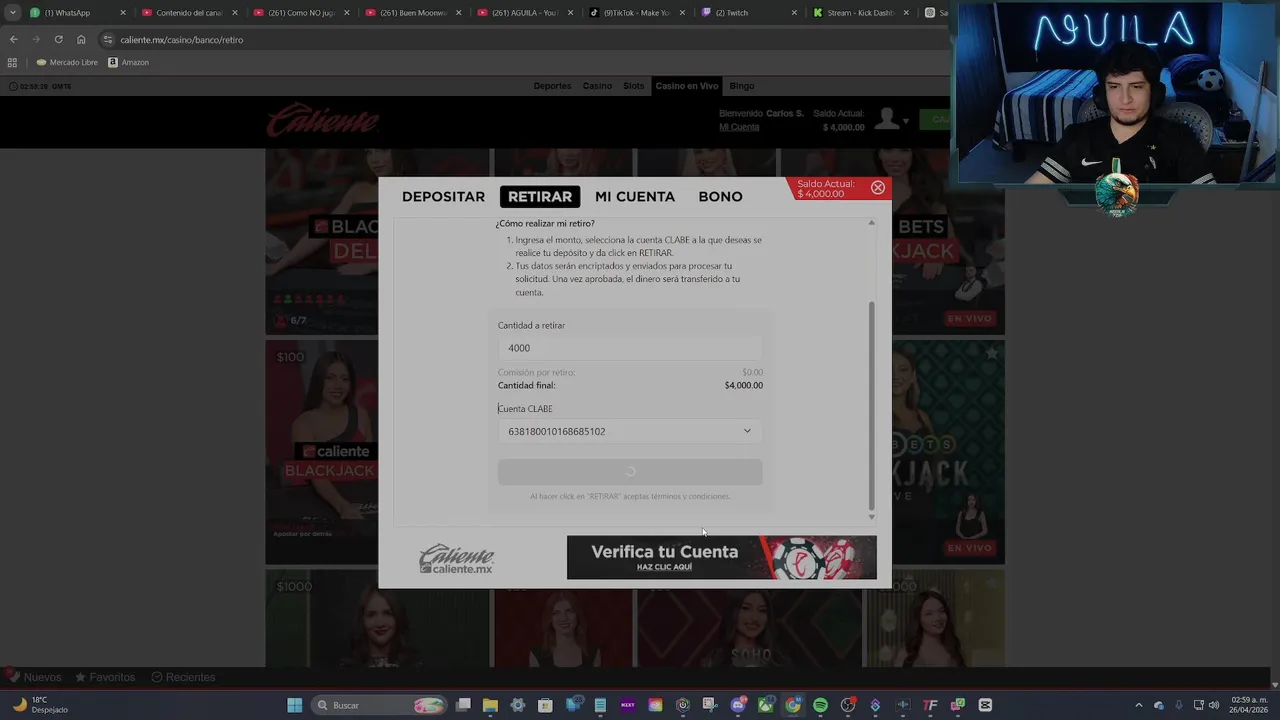Image resolution: width=1280 pixels, height=720 pixels.
Task: Open the Nuevos filter at page bottom
Action: pos(33,677)
